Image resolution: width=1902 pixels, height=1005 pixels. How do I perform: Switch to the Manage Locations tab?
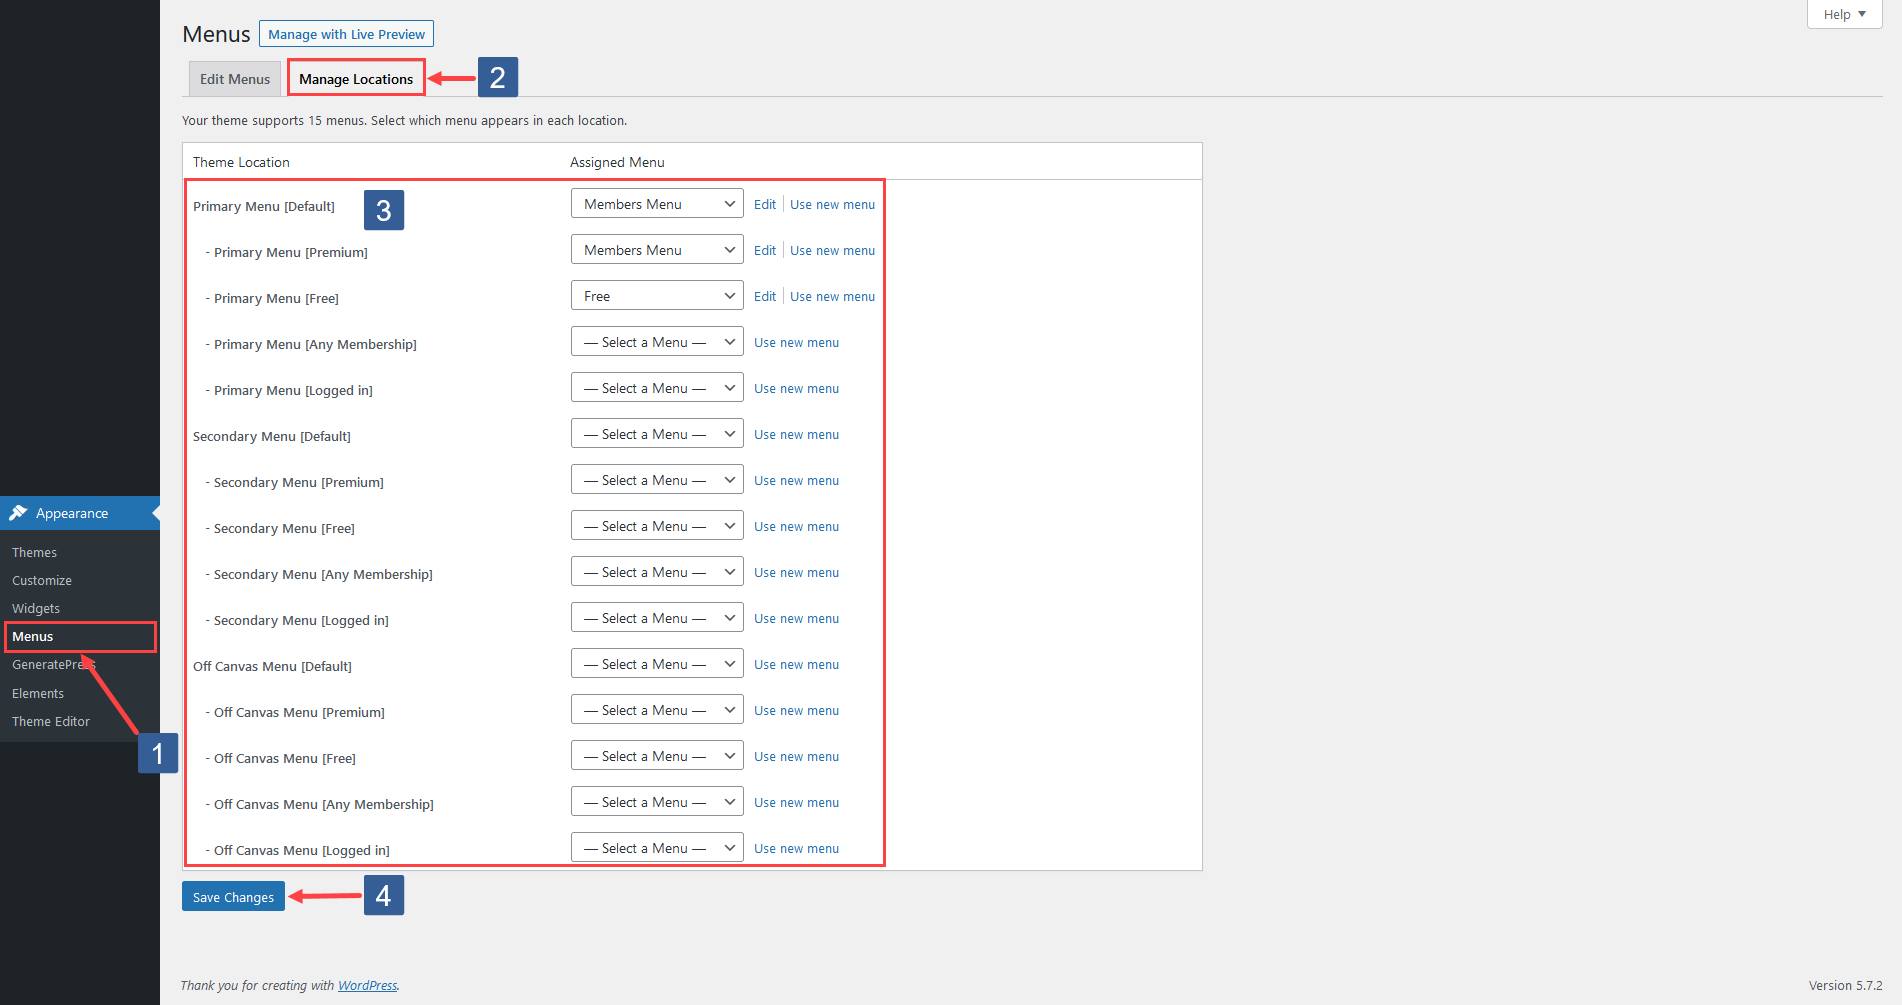[x=356, y=78]
